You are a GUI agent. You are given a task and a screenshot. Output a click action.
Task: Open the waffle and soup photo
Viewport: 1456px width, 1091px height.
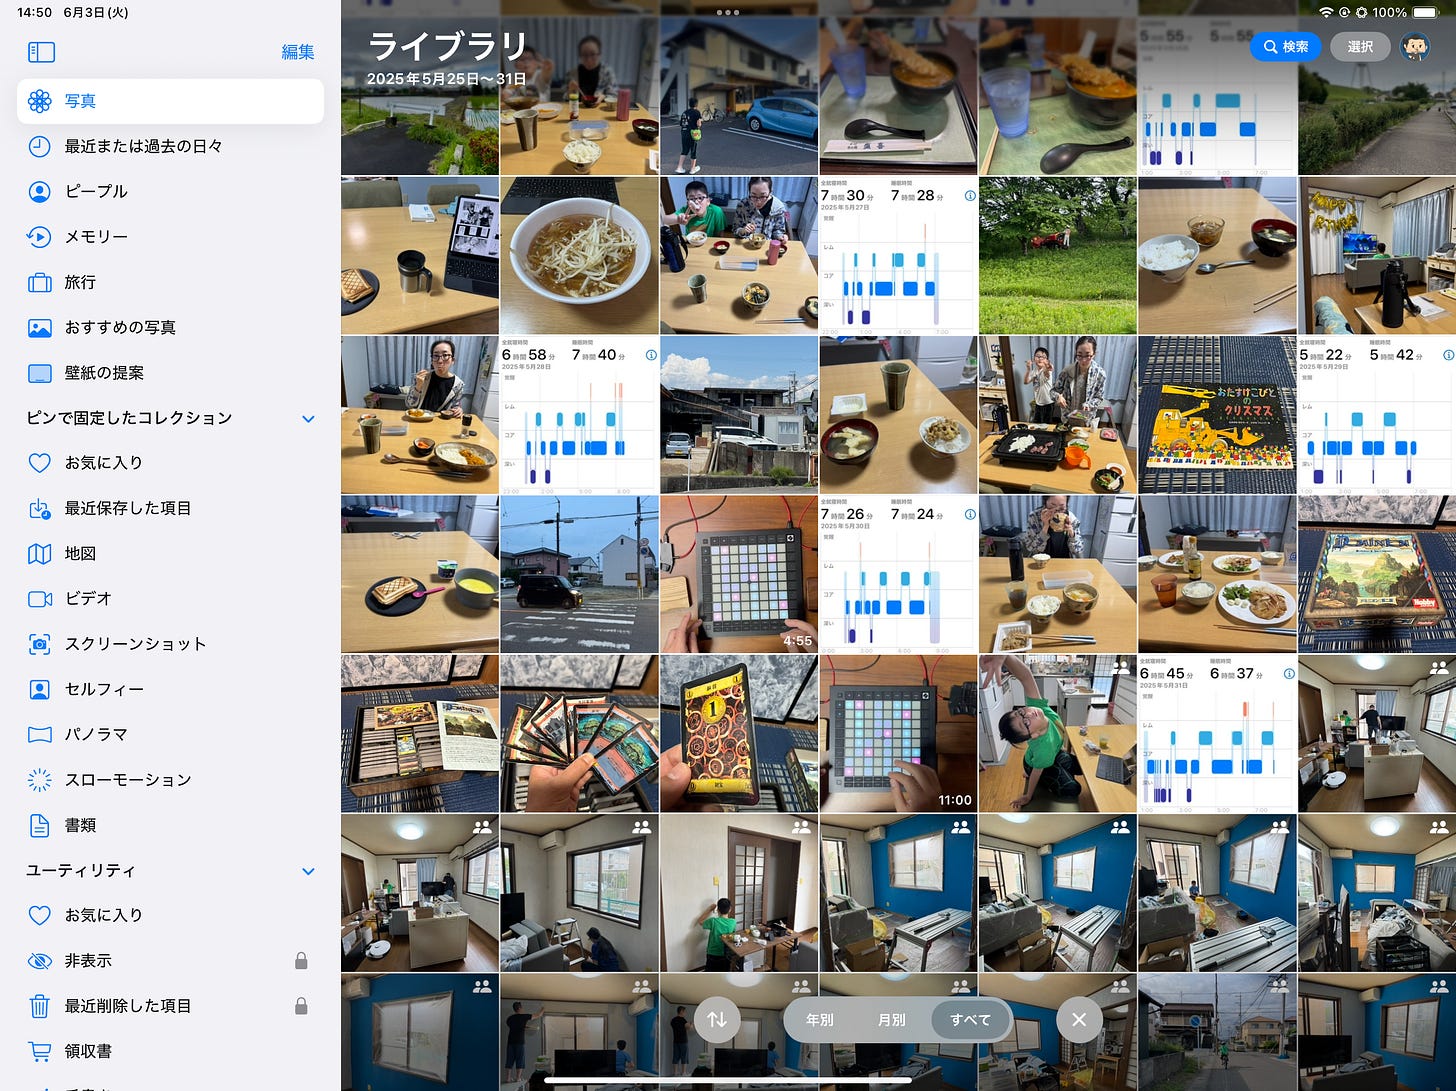coord(420,574)
